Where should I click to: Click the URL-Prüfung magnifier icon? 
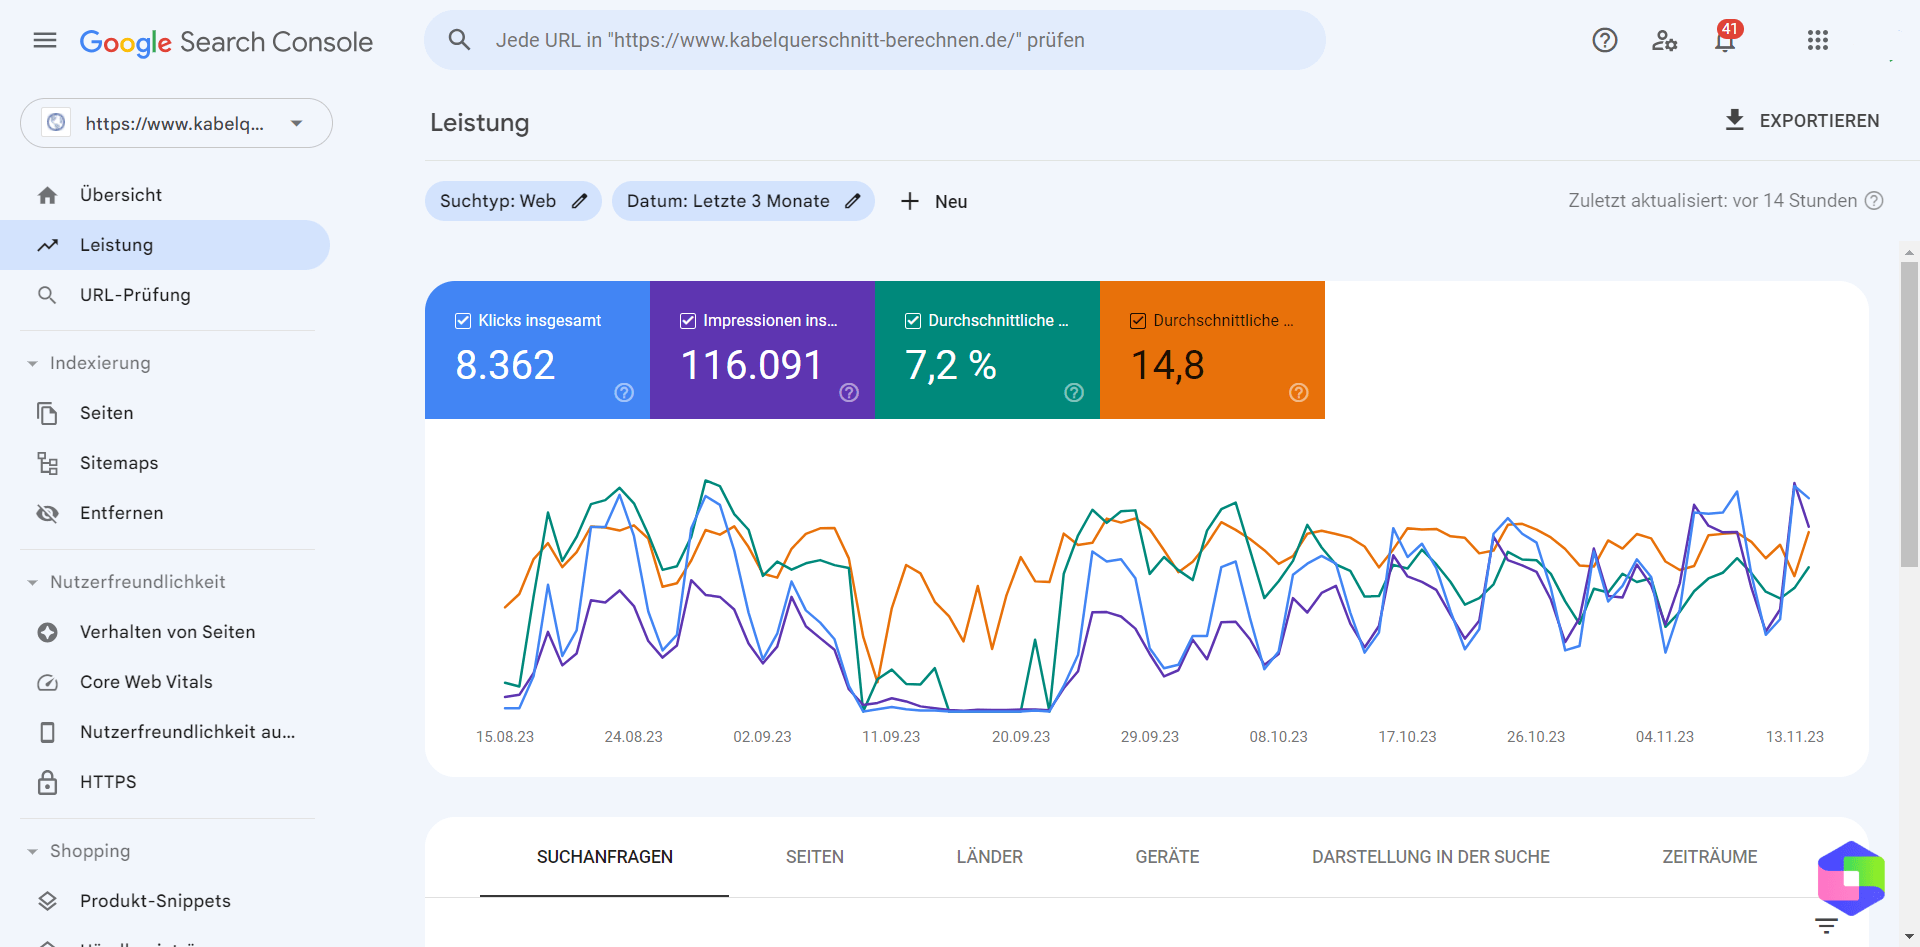(x=47, y=295)
